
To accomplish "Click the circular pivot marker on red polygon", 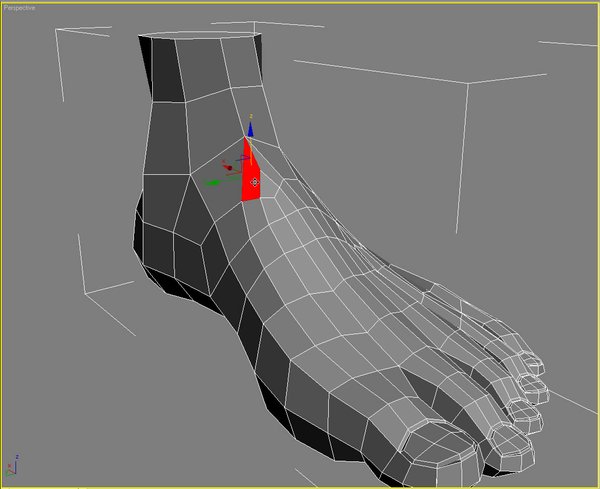I will point(255,182).
